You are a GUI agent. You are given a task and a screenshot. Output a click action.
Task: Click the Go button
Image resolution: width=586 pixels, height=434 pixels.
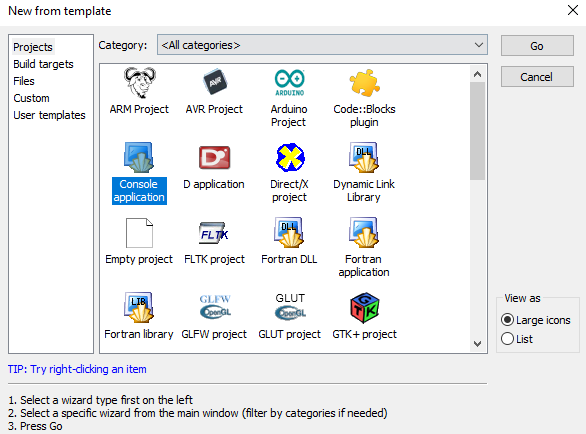pyautogui.click(x=537, y=46)
